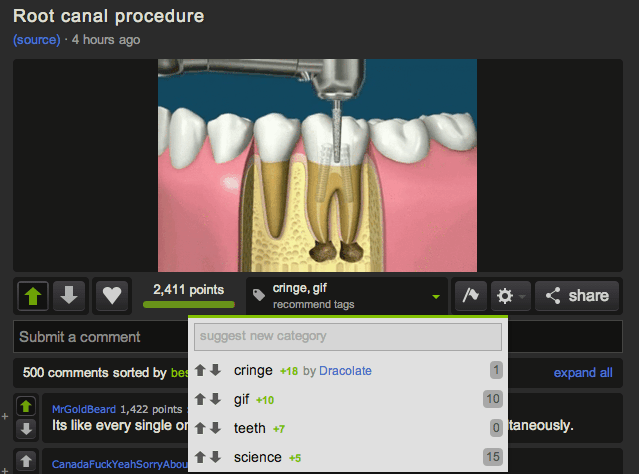Click the root canal gif image
639x474 pixels.
pyautogui.click(x=317, y=165)
